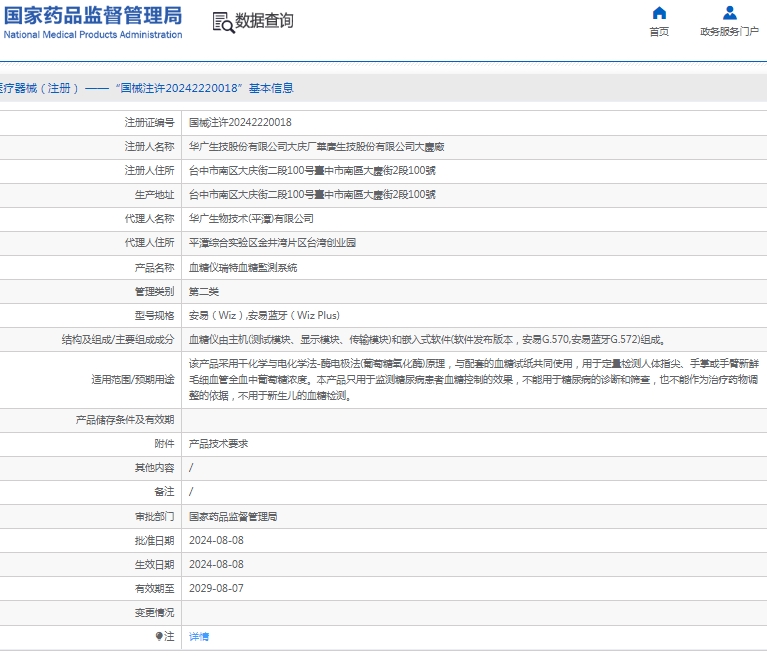This screenshot has width=767, height=656.
Task: Click the 其他内容 row label
Action: (155, 468)
